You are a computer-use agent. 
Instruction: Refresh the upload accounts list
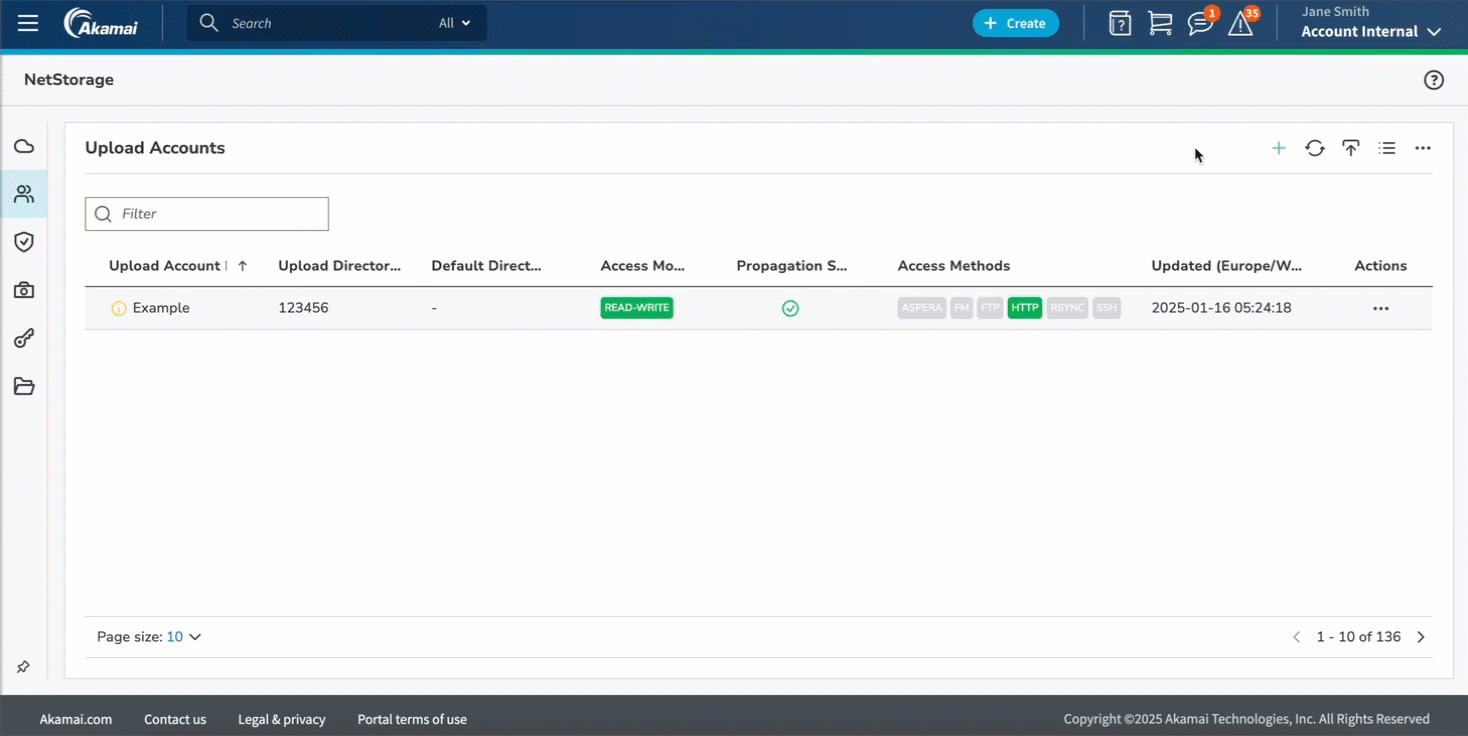[x=1314, y=148]
